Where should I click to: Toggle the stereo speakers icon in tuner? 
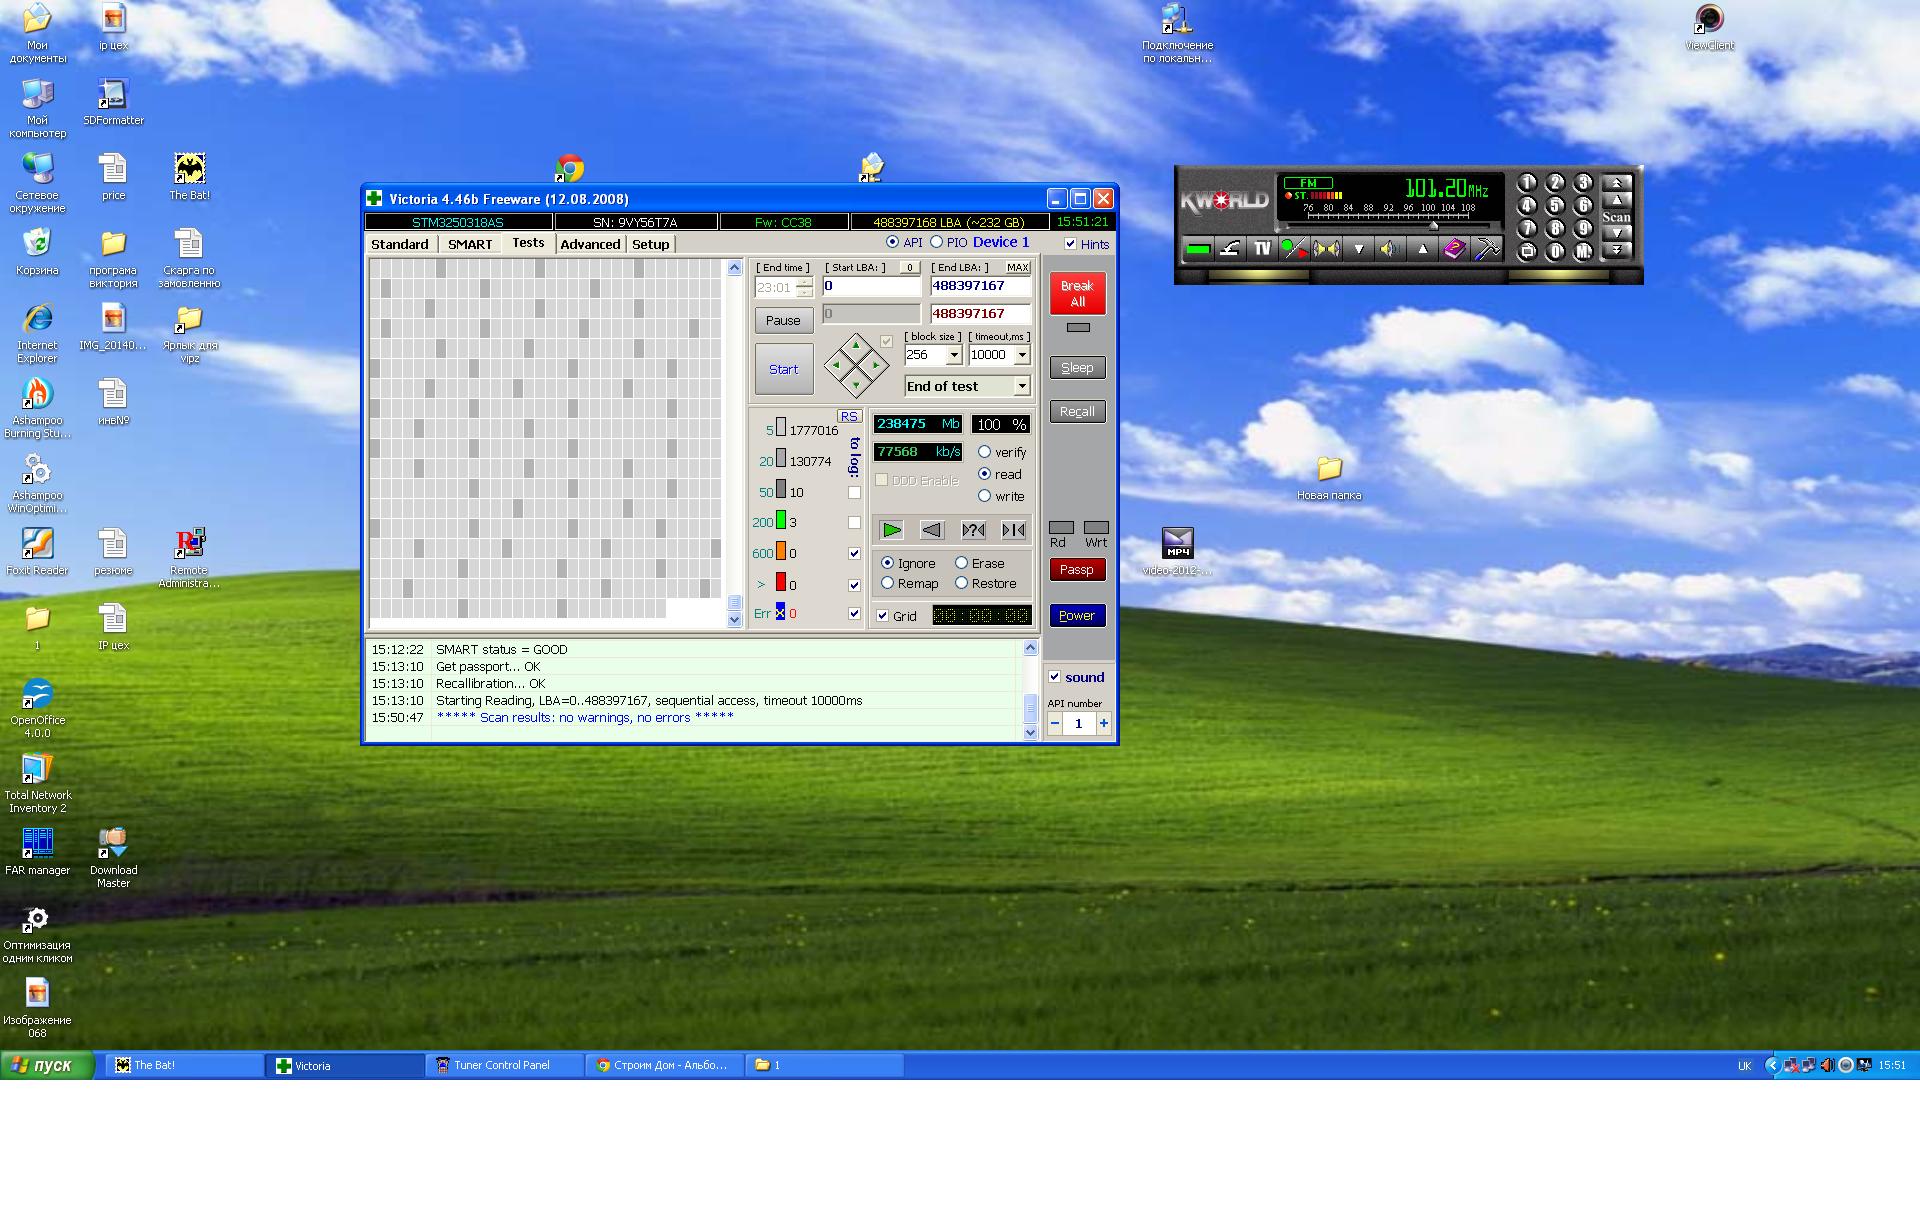click(1326, 249)
